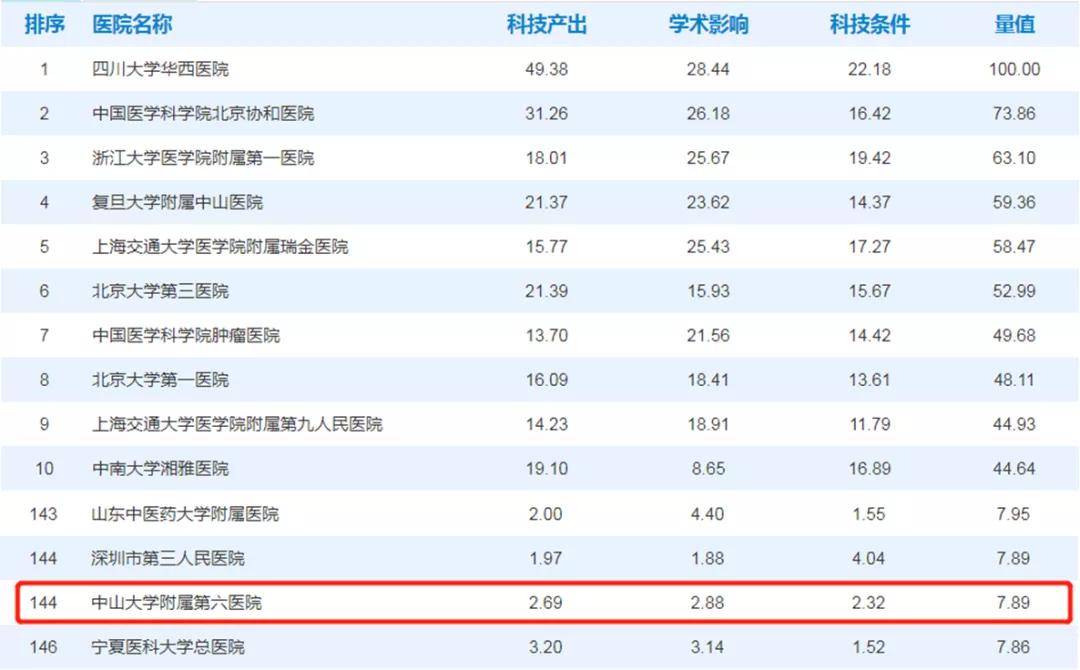Viewport: 1080px width, 670px height.
Task: Click the 15.93 学术影响 value
Action: pyautogui.click(x=708, y=291)
